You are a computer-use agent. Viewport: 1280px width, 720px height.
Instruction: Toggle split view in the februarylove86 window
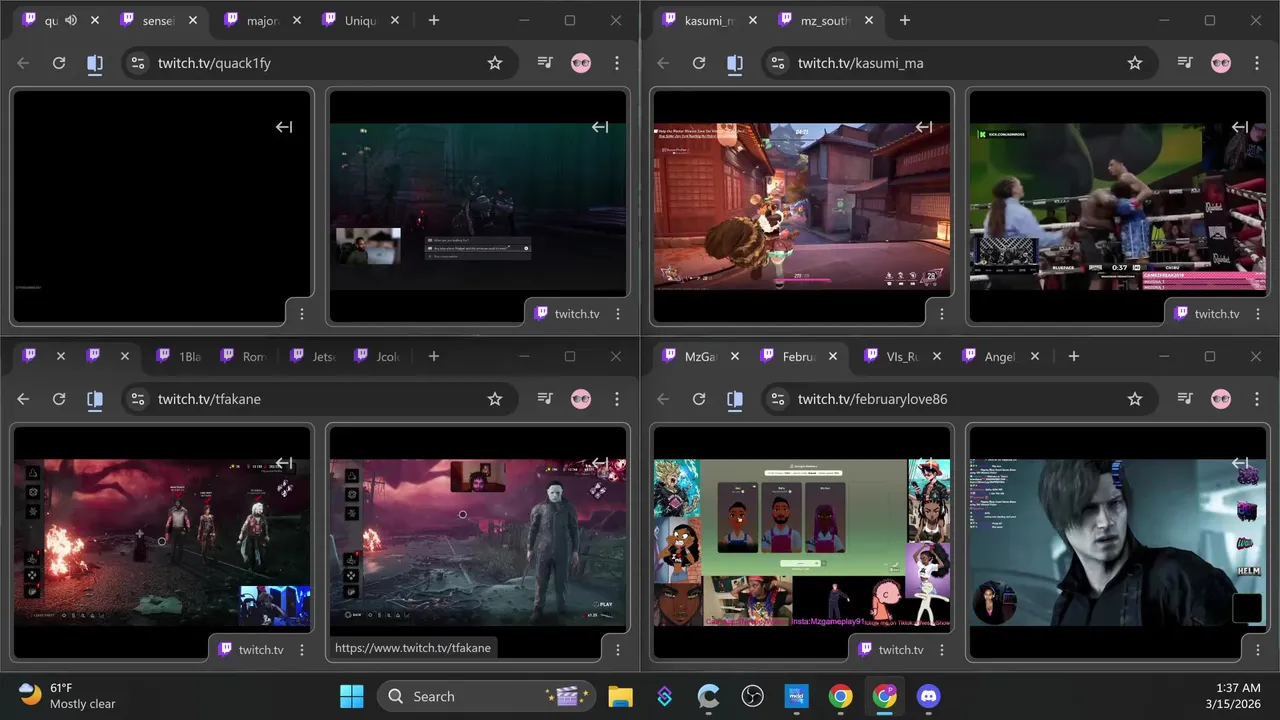click(x=735, y=399)
